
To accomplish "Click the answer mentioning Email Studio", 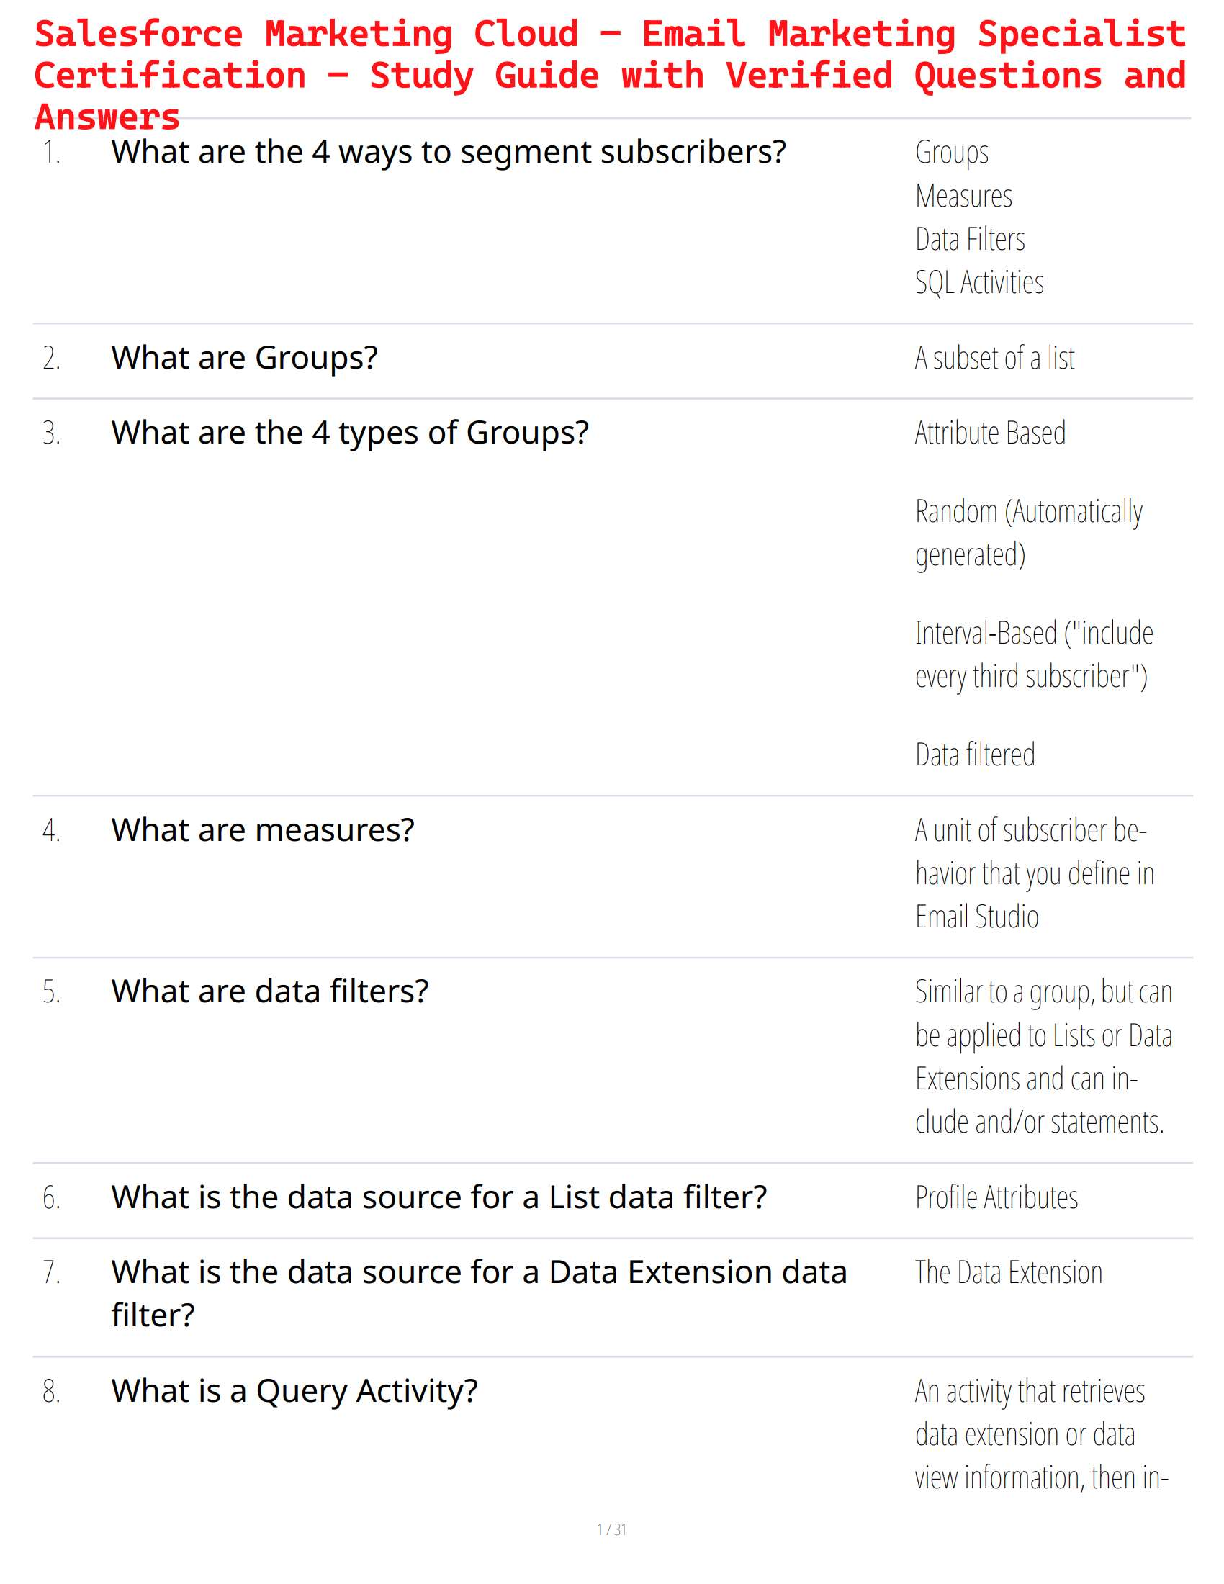I will [x=1033, y=873].
